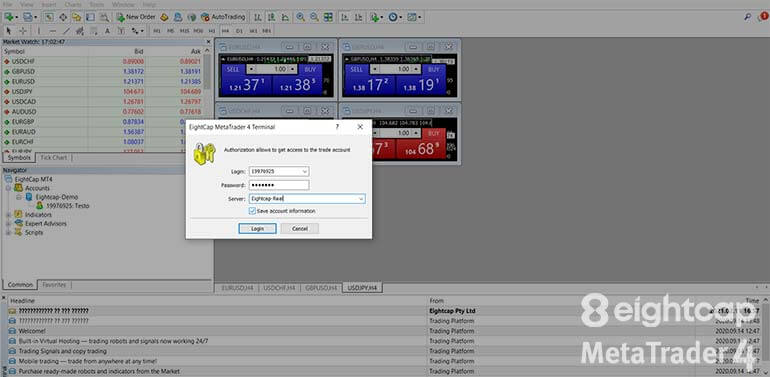Image resolution: width=770 pixels, height=377 pixels.
Task: Click the red BUY on USDJPY chart
Action: [x=434, y=133]
